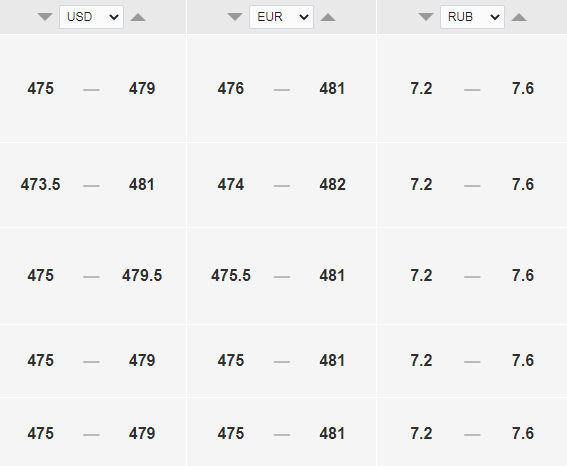Open the RUB currency dropdown
The width and height of the screenshot is (567, 466).
click(x=472, y=17)
